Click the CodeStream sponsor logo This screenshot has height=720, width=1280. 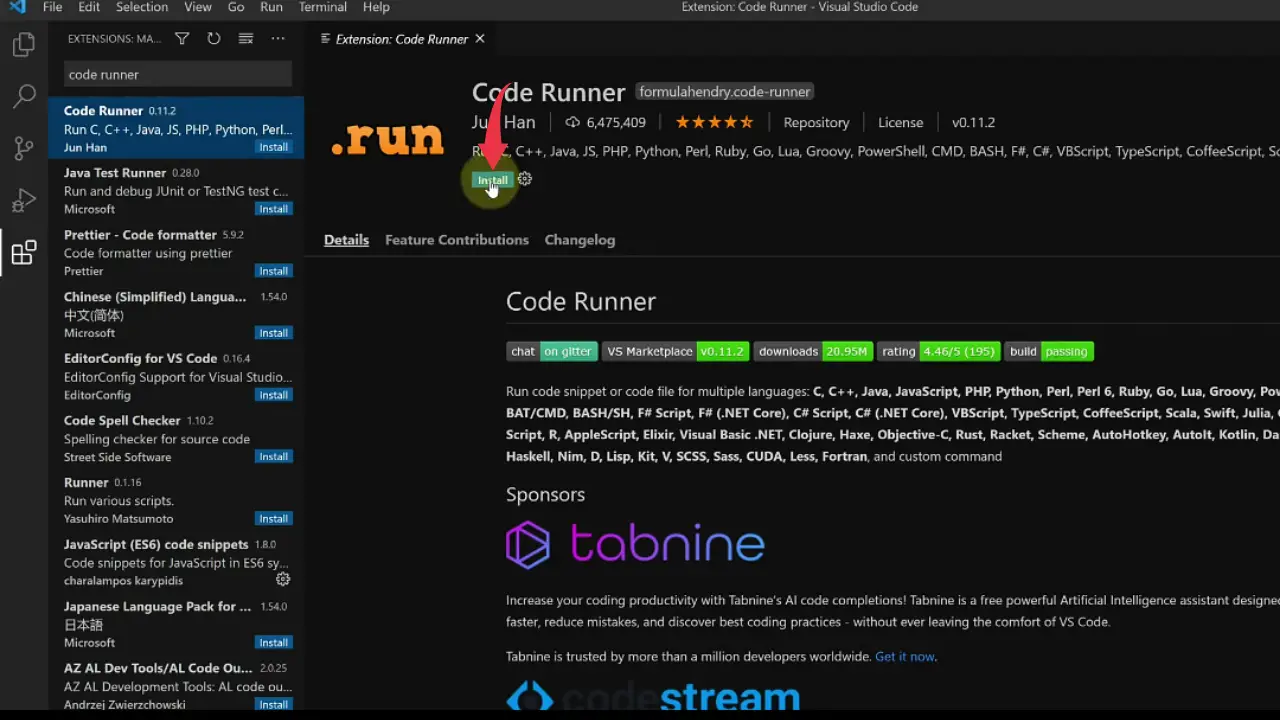click(x=653, y=696)
